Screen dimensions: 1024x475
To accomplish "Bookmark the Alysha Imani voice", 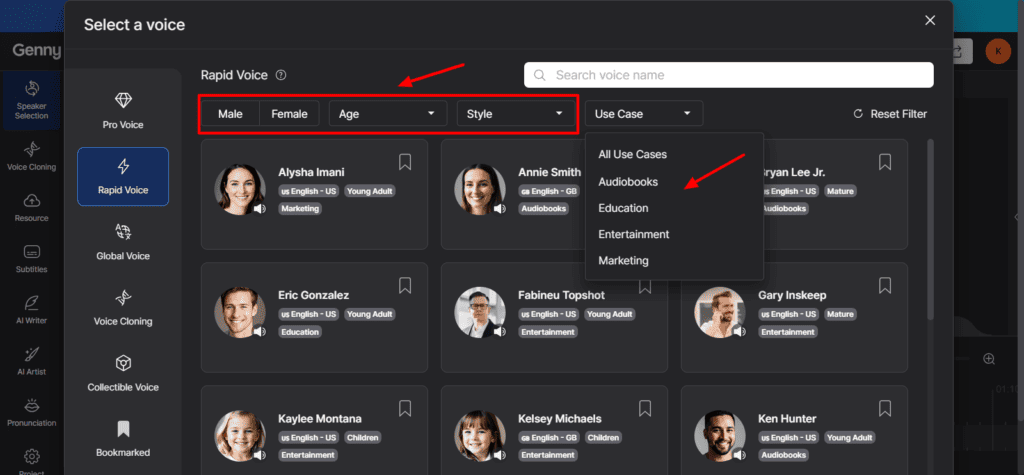I will (405, 161).
